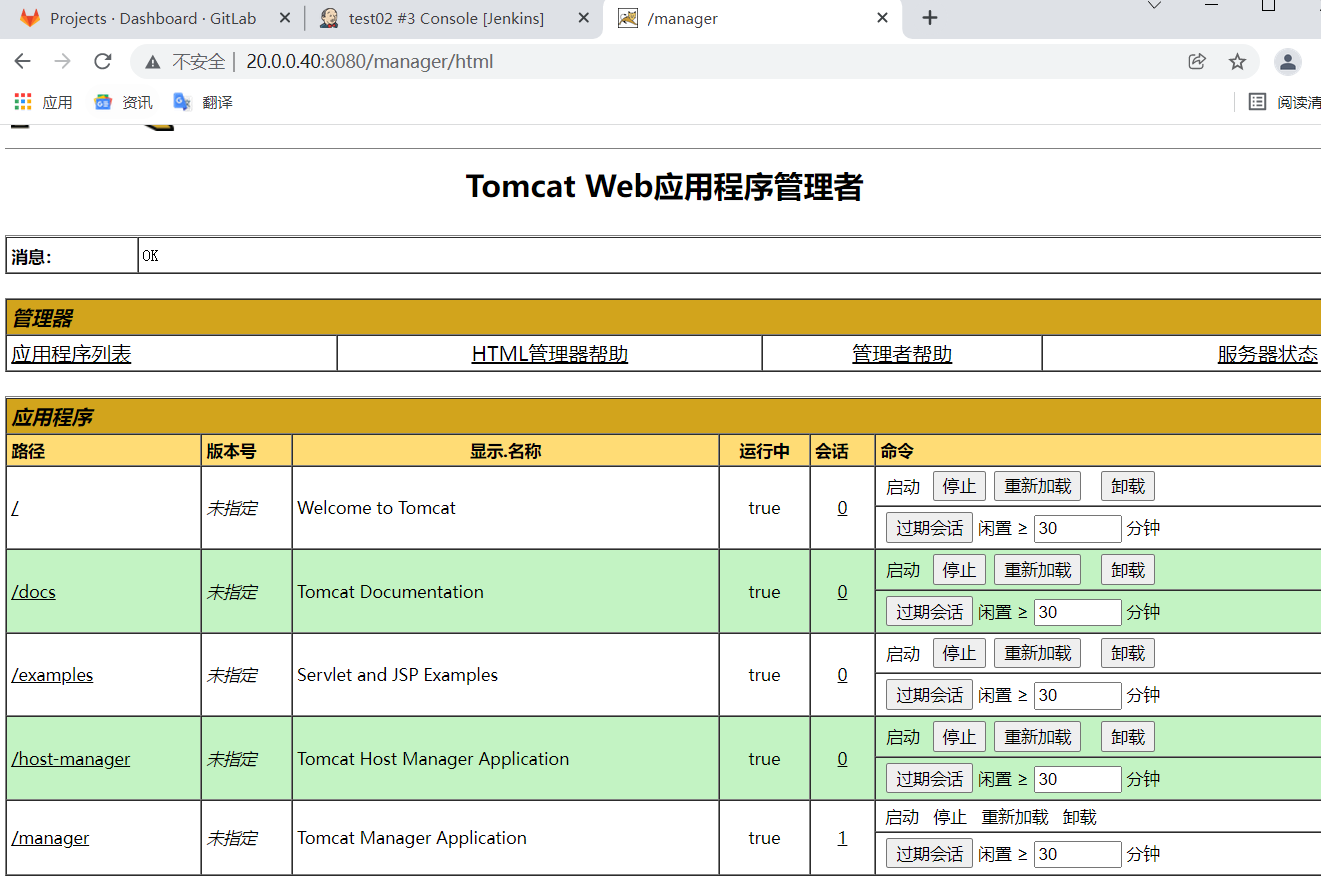Screen dimensions: 1321x876
Task: Reload the /docs application
Action: tap(1037, 570)
